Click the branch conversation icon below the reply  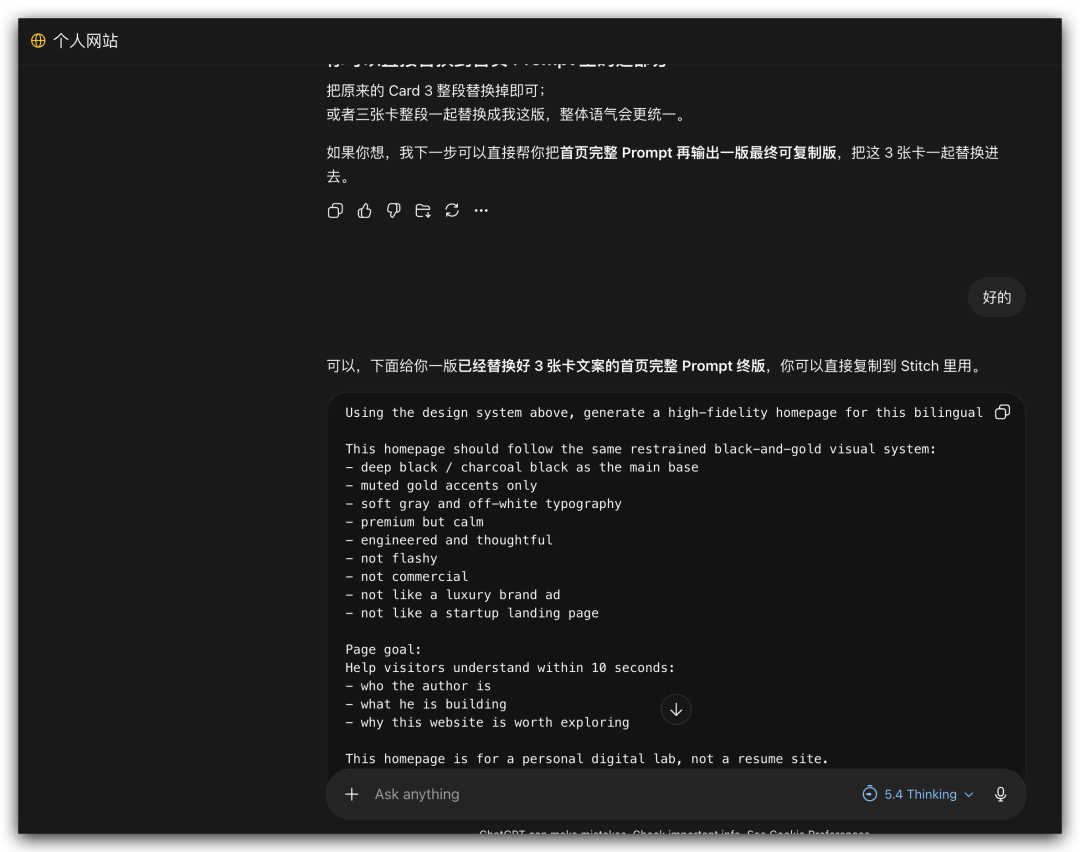point(422,210)
